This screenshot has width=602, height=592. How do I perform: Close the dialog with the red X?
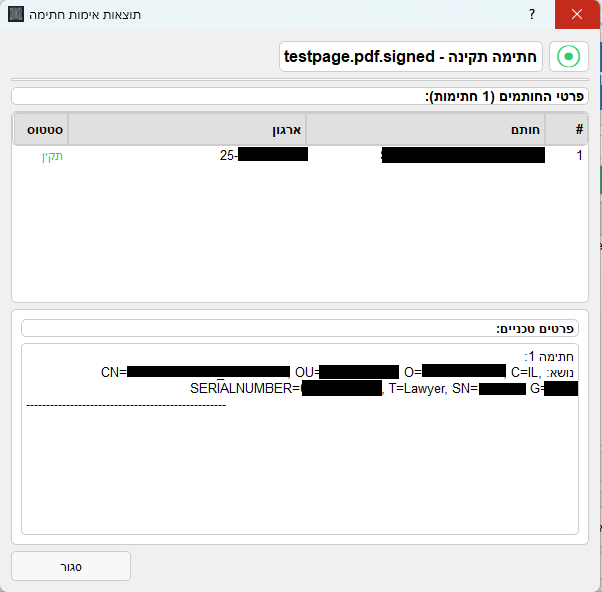[x=577, y=14]
